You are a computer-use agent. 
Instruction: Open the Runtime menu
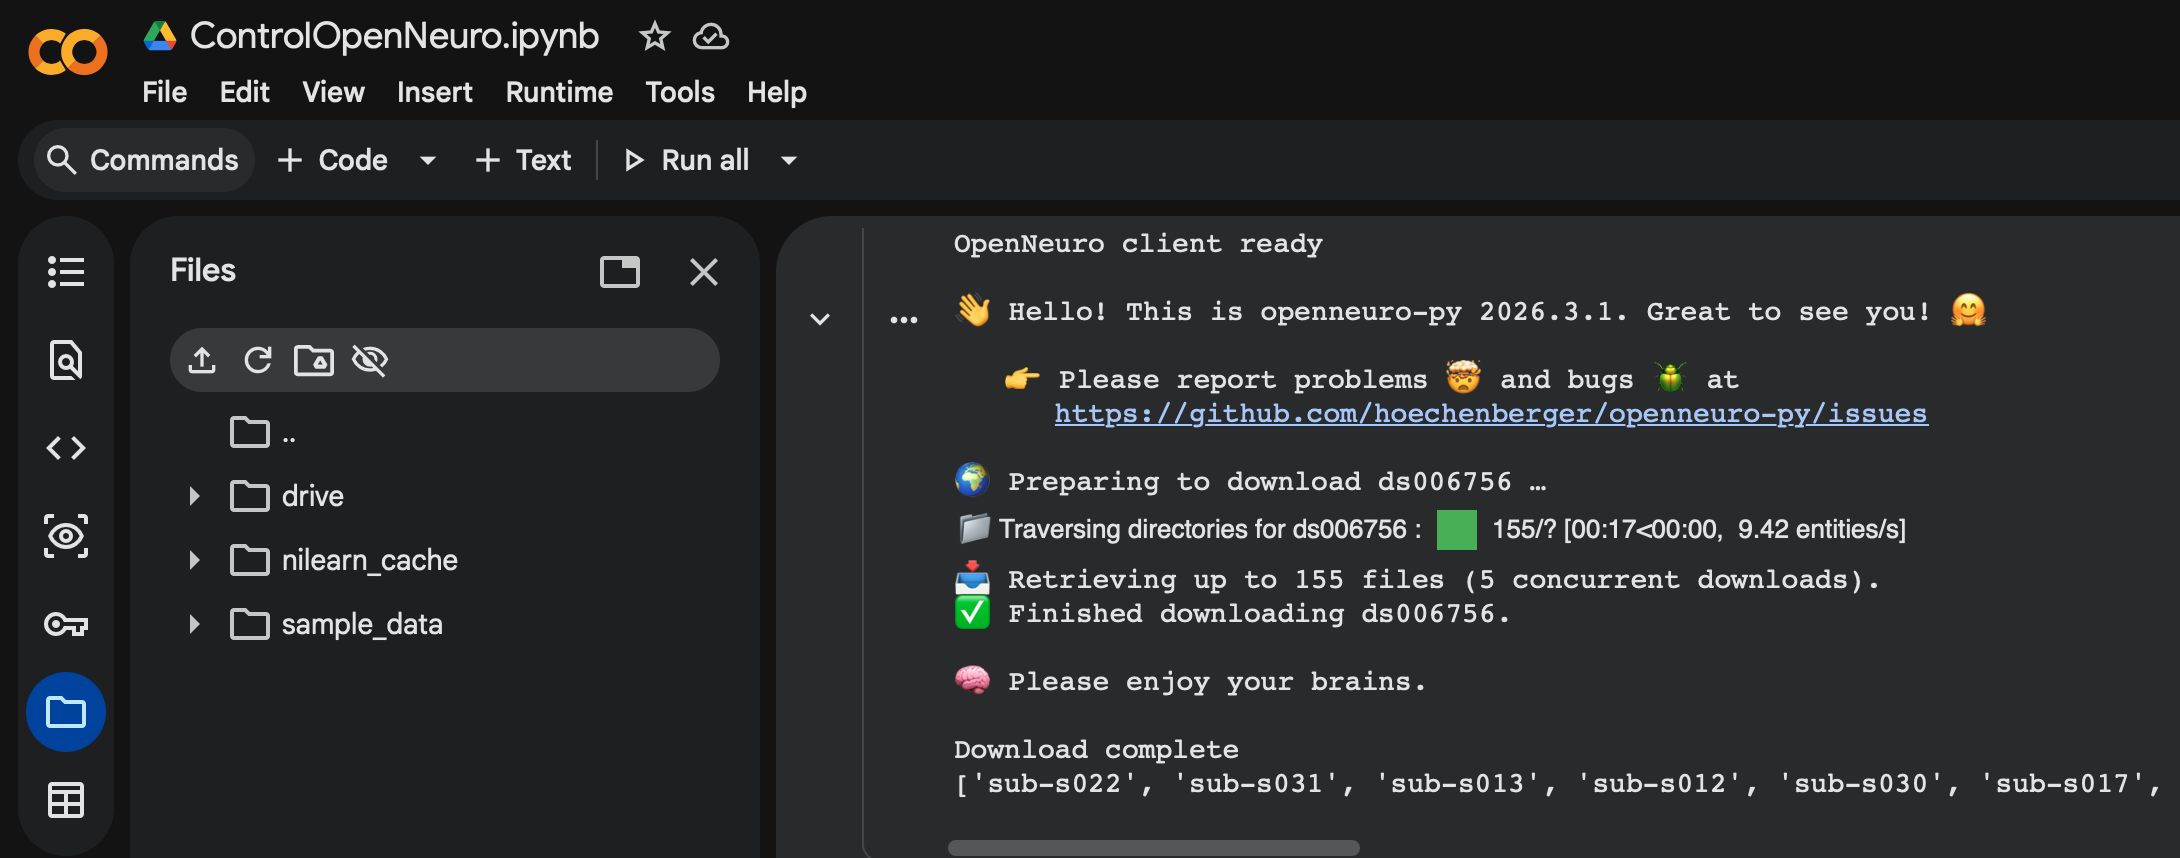coord(559,92)
